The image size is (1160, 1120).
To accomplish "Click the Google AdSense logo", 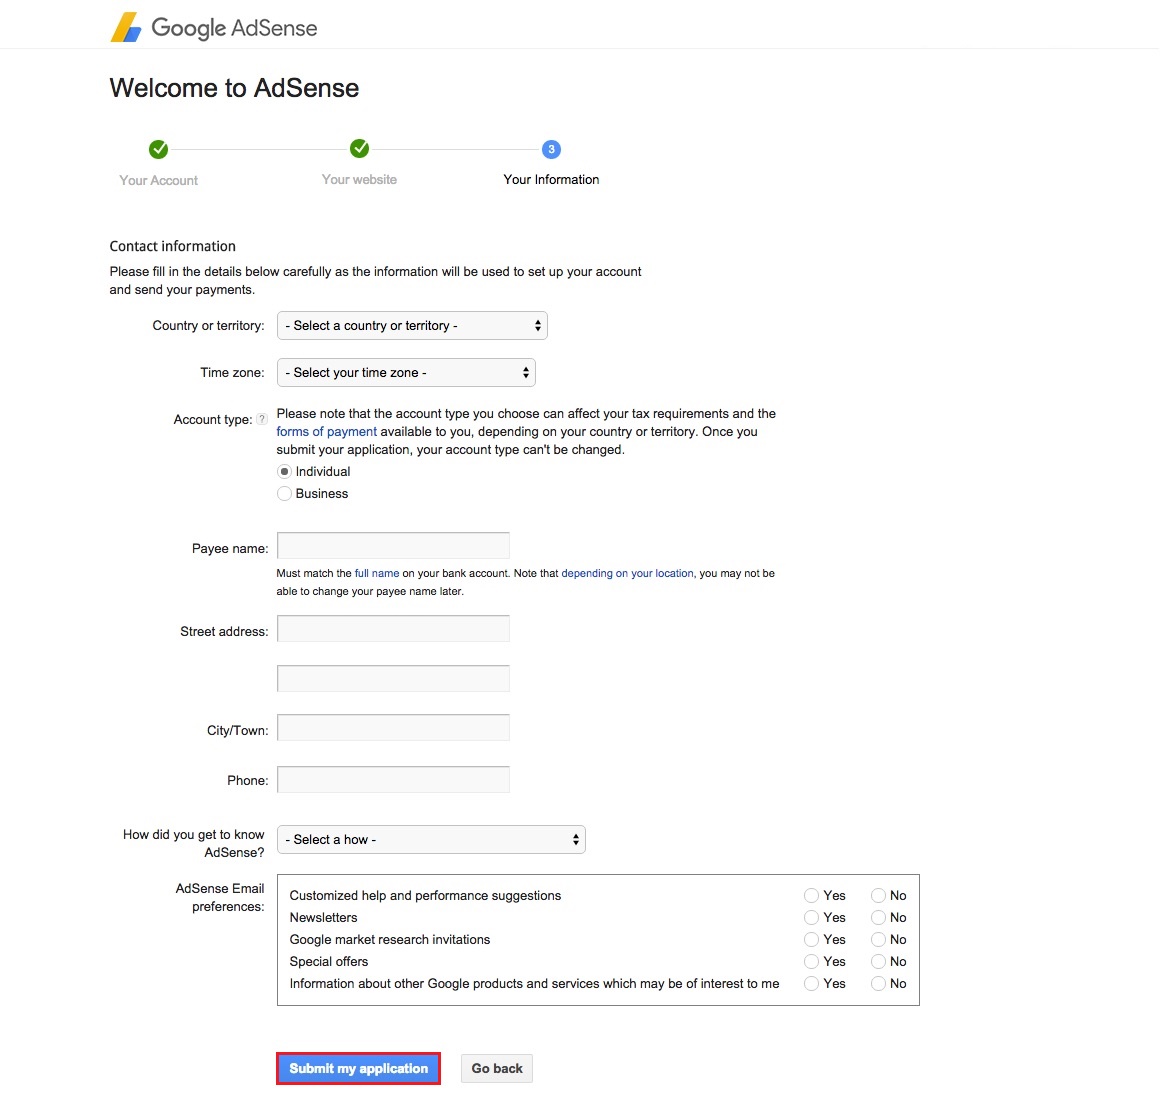I will (214, 27).
